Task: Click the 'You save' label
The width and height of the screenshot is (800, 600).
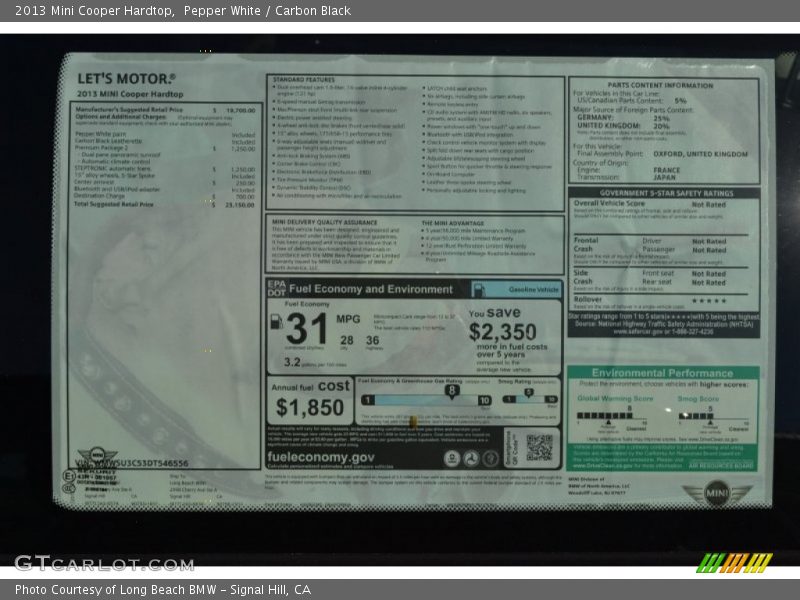Action: 495,313
